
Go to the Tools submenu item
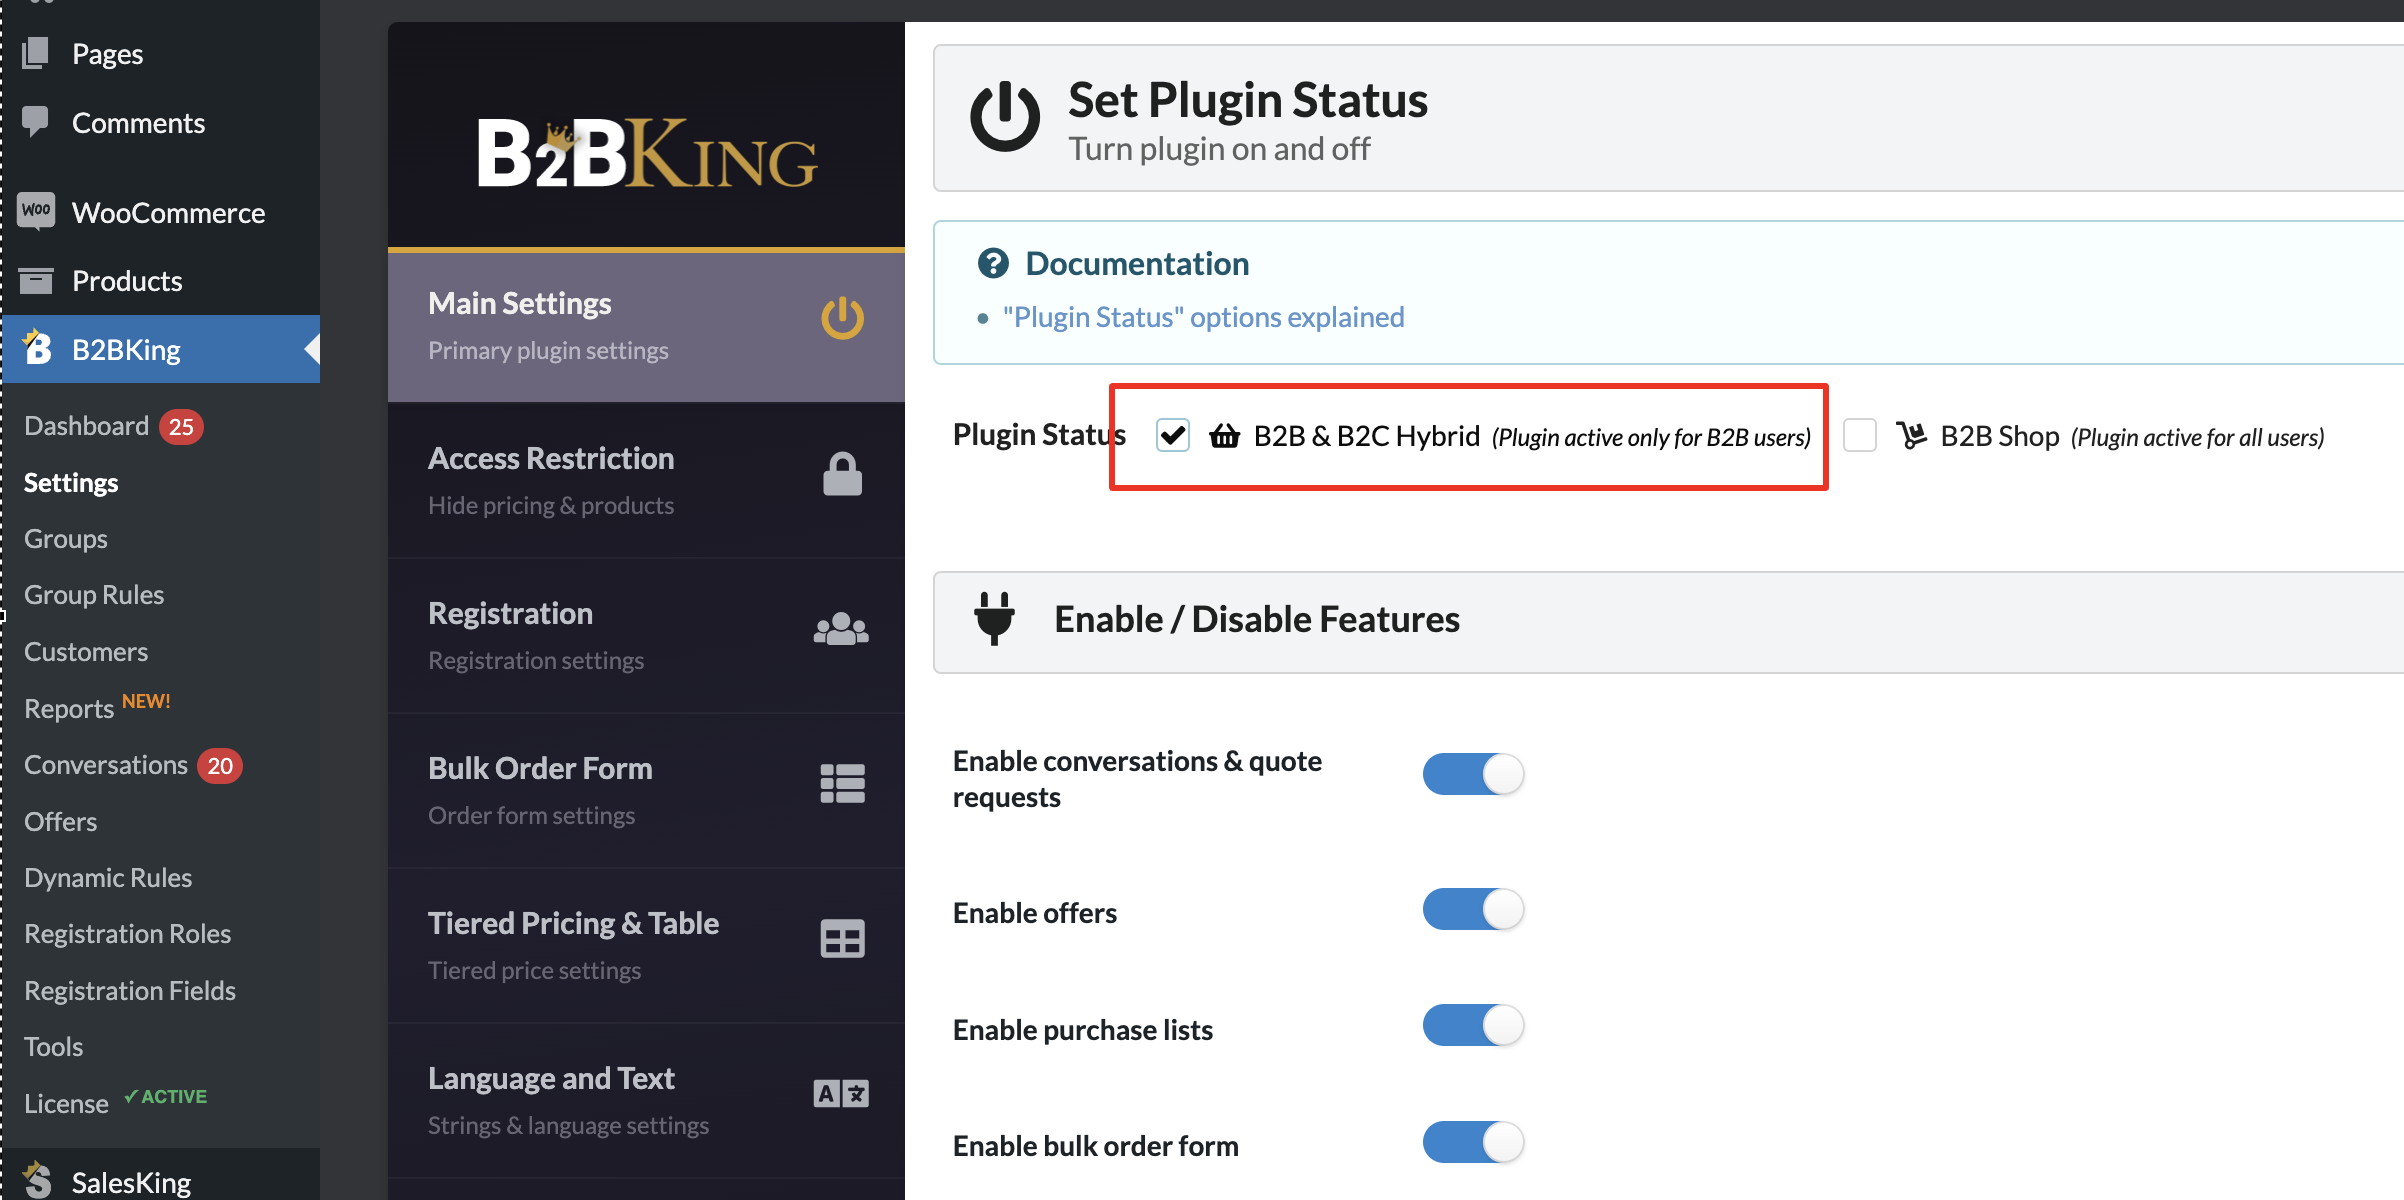coord(53,1046)
